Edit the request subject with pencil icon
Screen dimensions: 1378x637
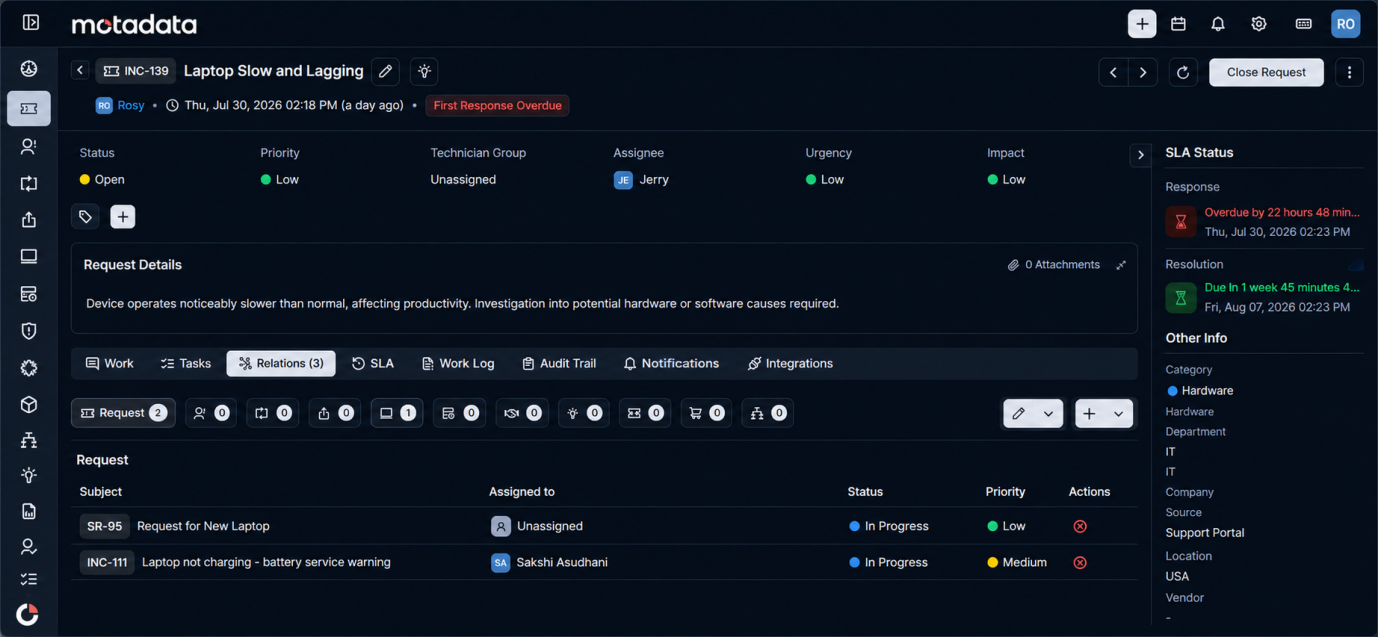(385, 72)
